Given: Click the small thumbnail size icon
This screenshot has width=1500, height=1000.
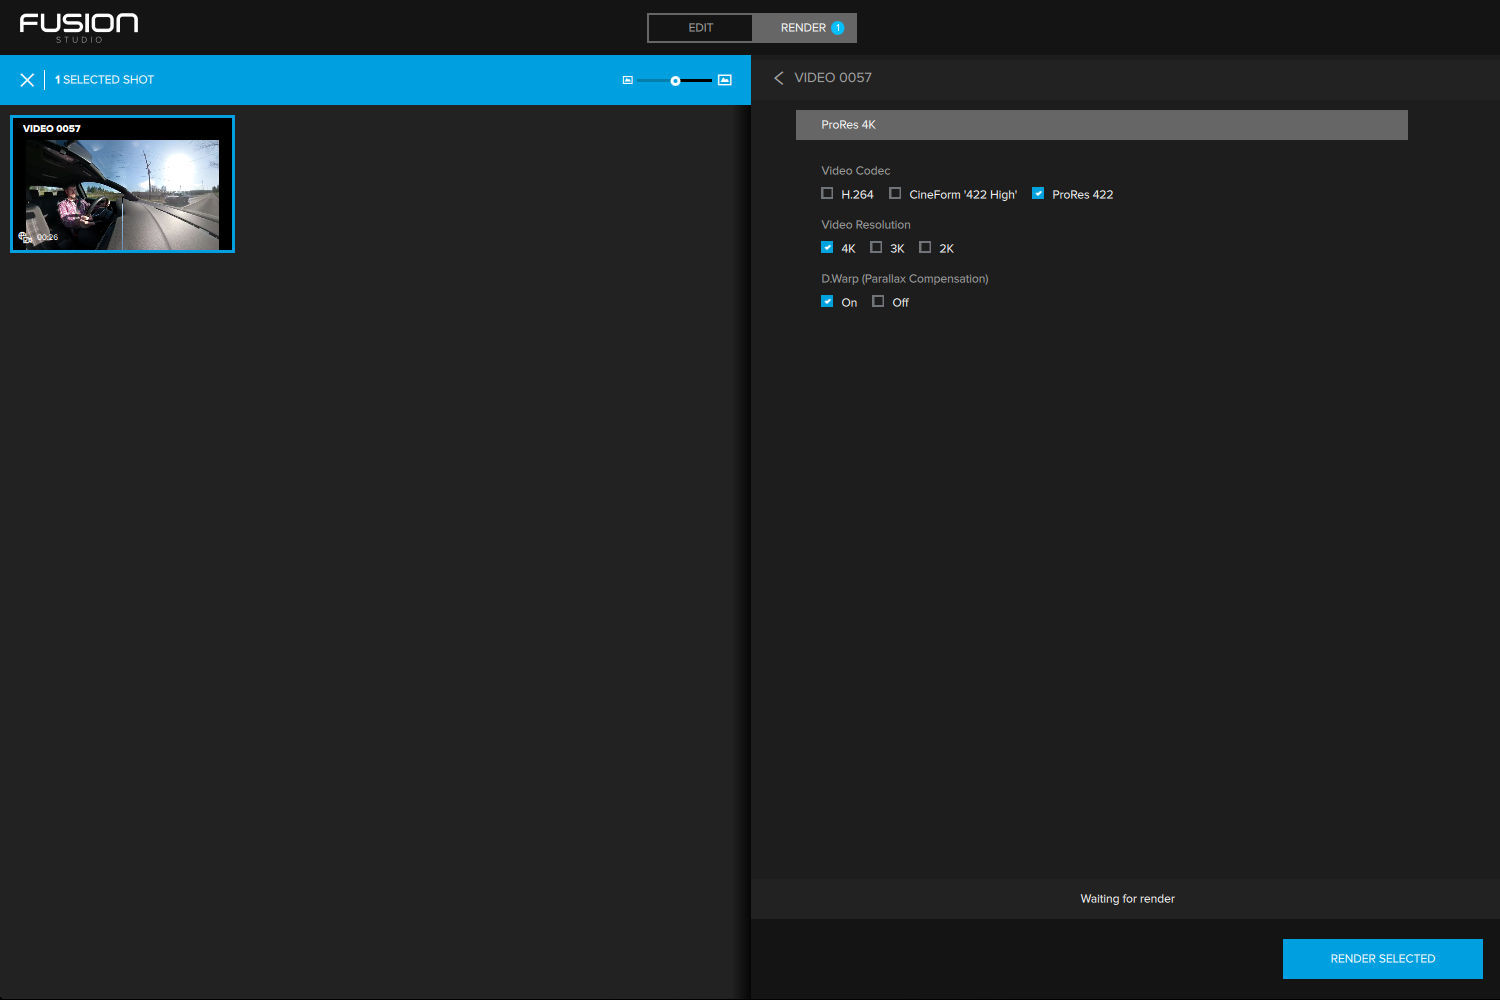Looking at the screenshot, I should (628, 80).
